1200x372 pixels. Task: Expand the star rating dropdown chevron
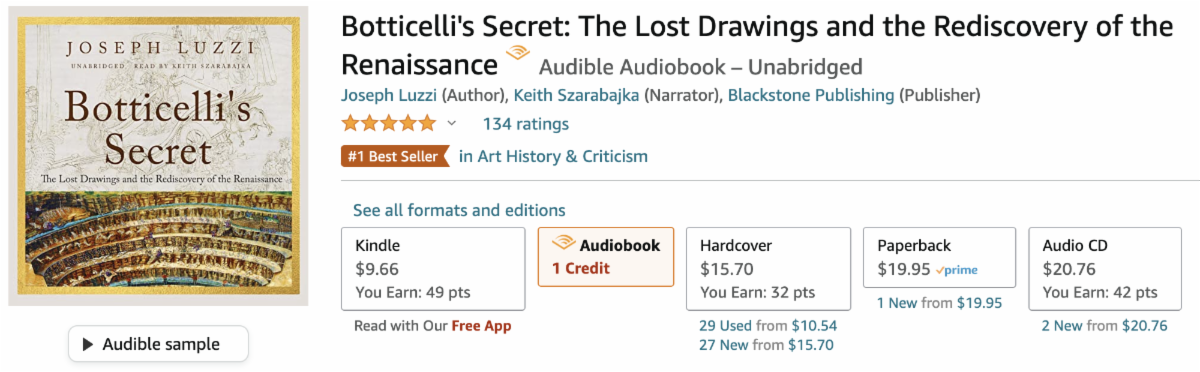click(451, 124)
